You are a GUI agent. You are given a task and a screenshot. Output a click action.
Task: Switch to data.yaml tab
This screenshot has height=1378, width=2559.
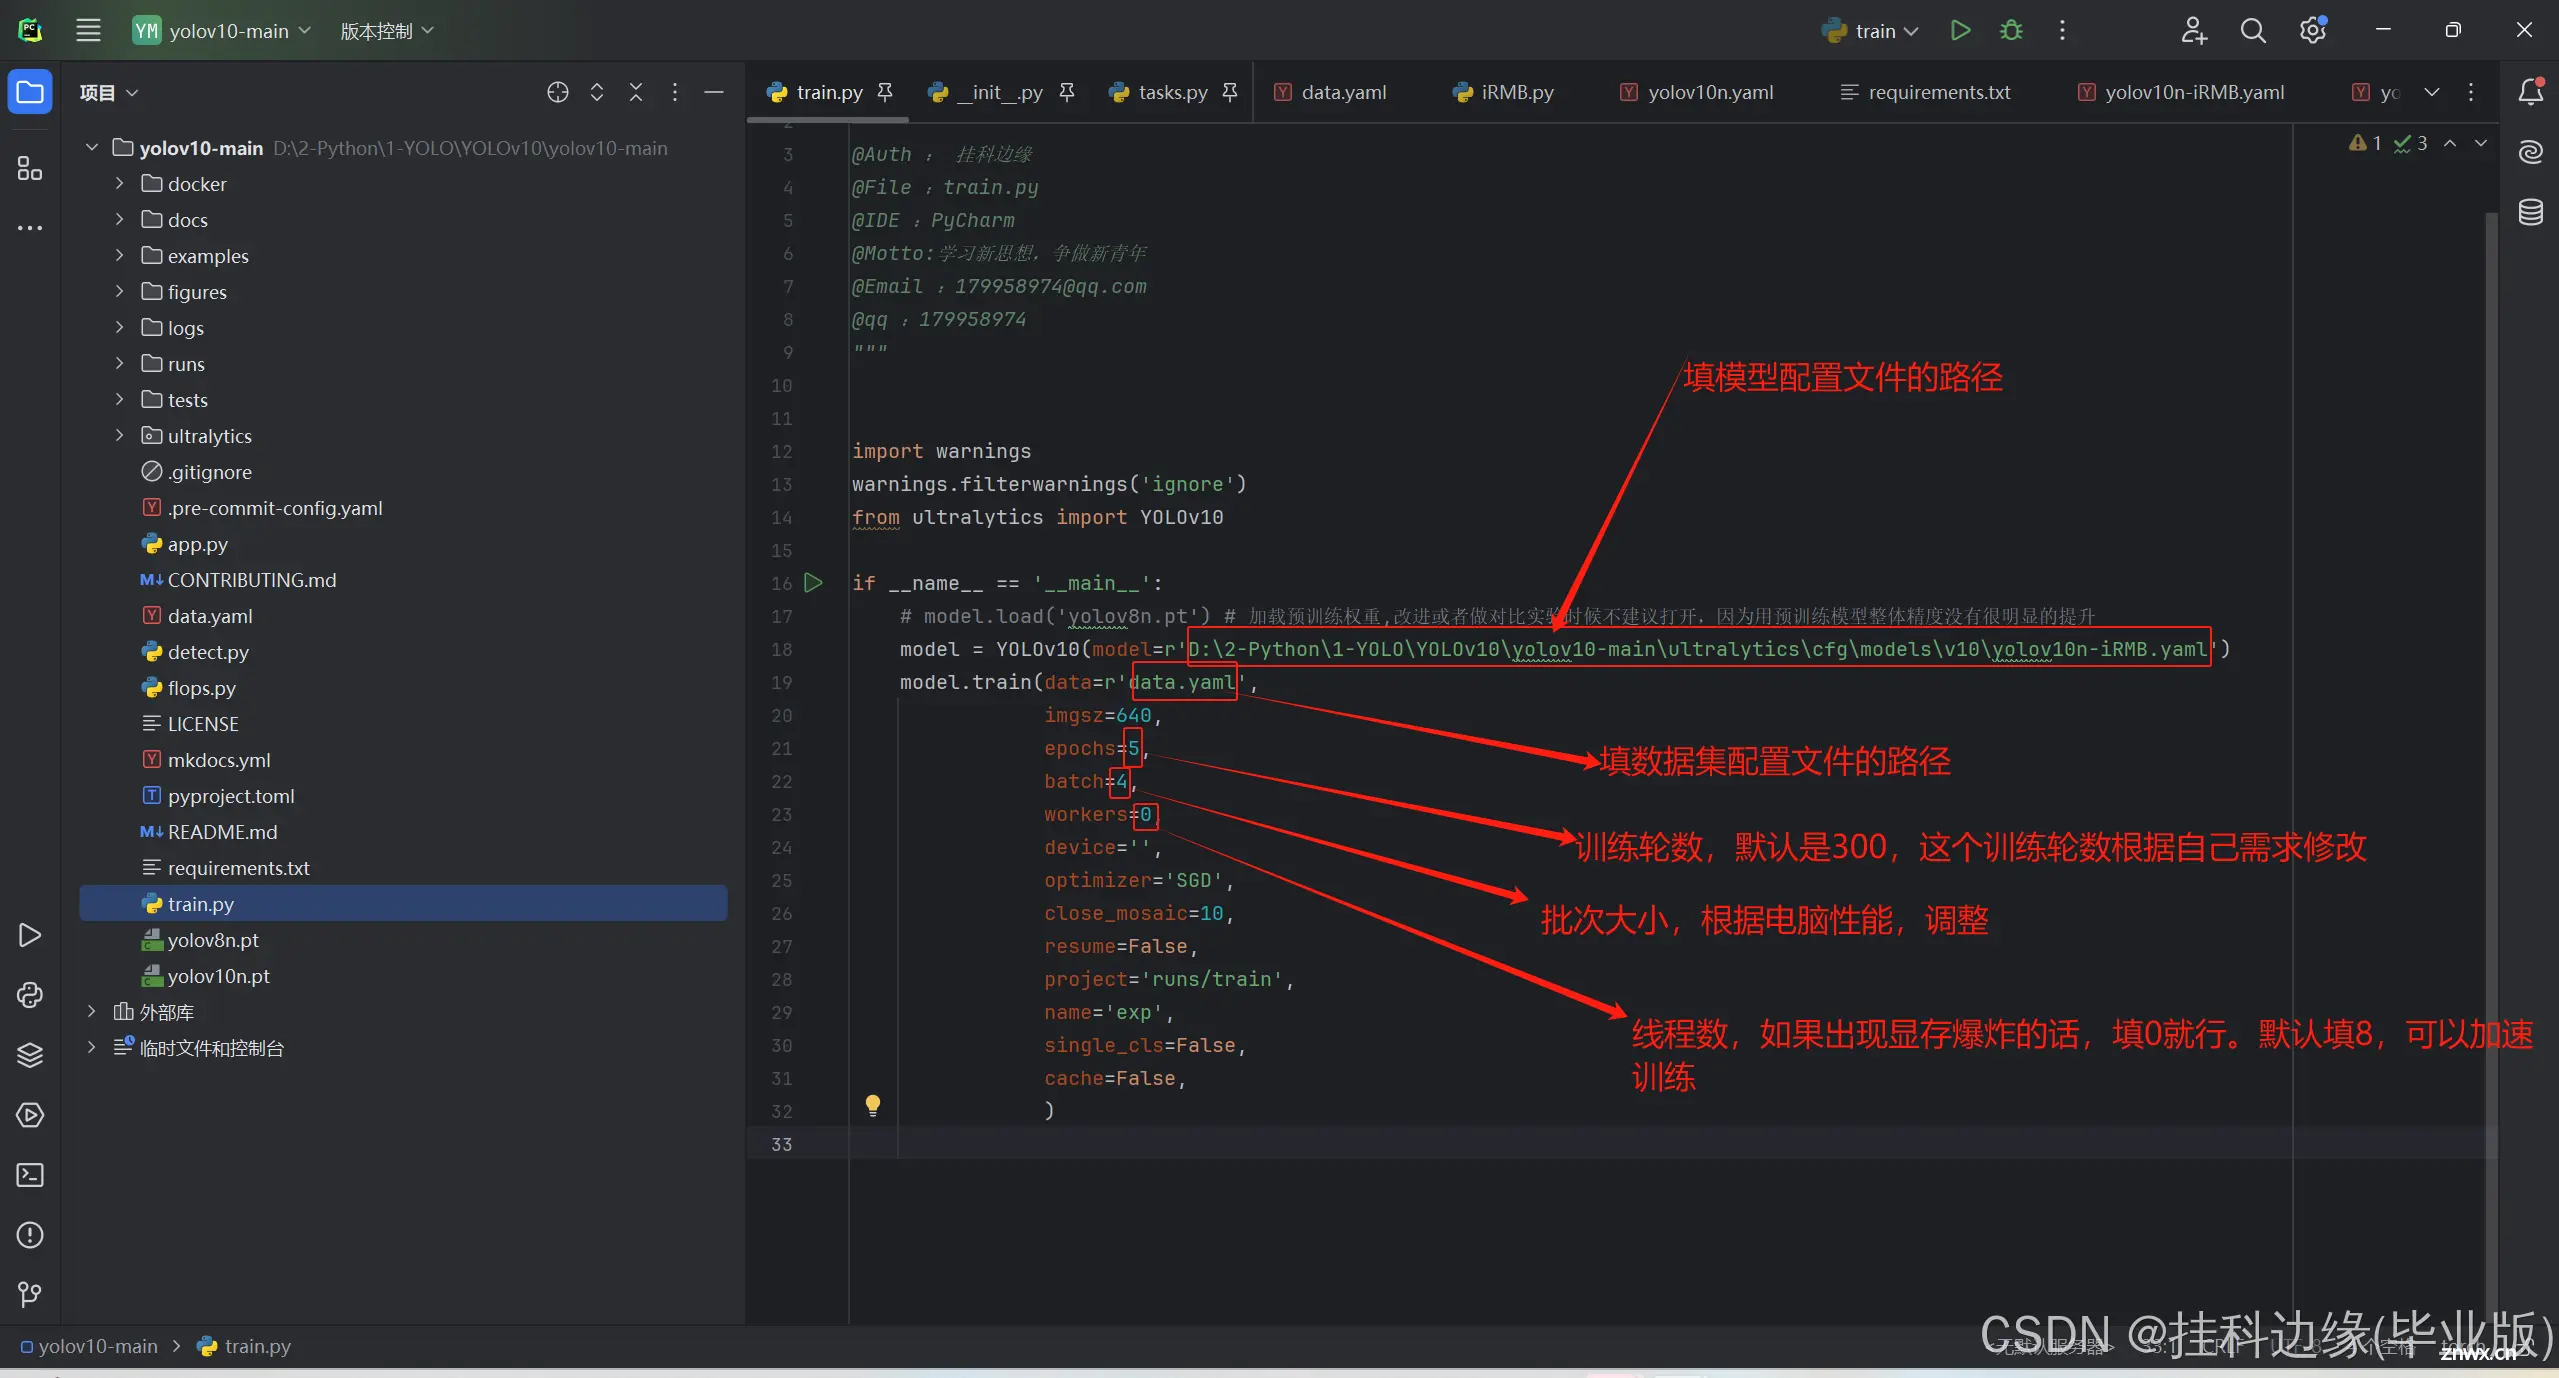[1329, 92]
